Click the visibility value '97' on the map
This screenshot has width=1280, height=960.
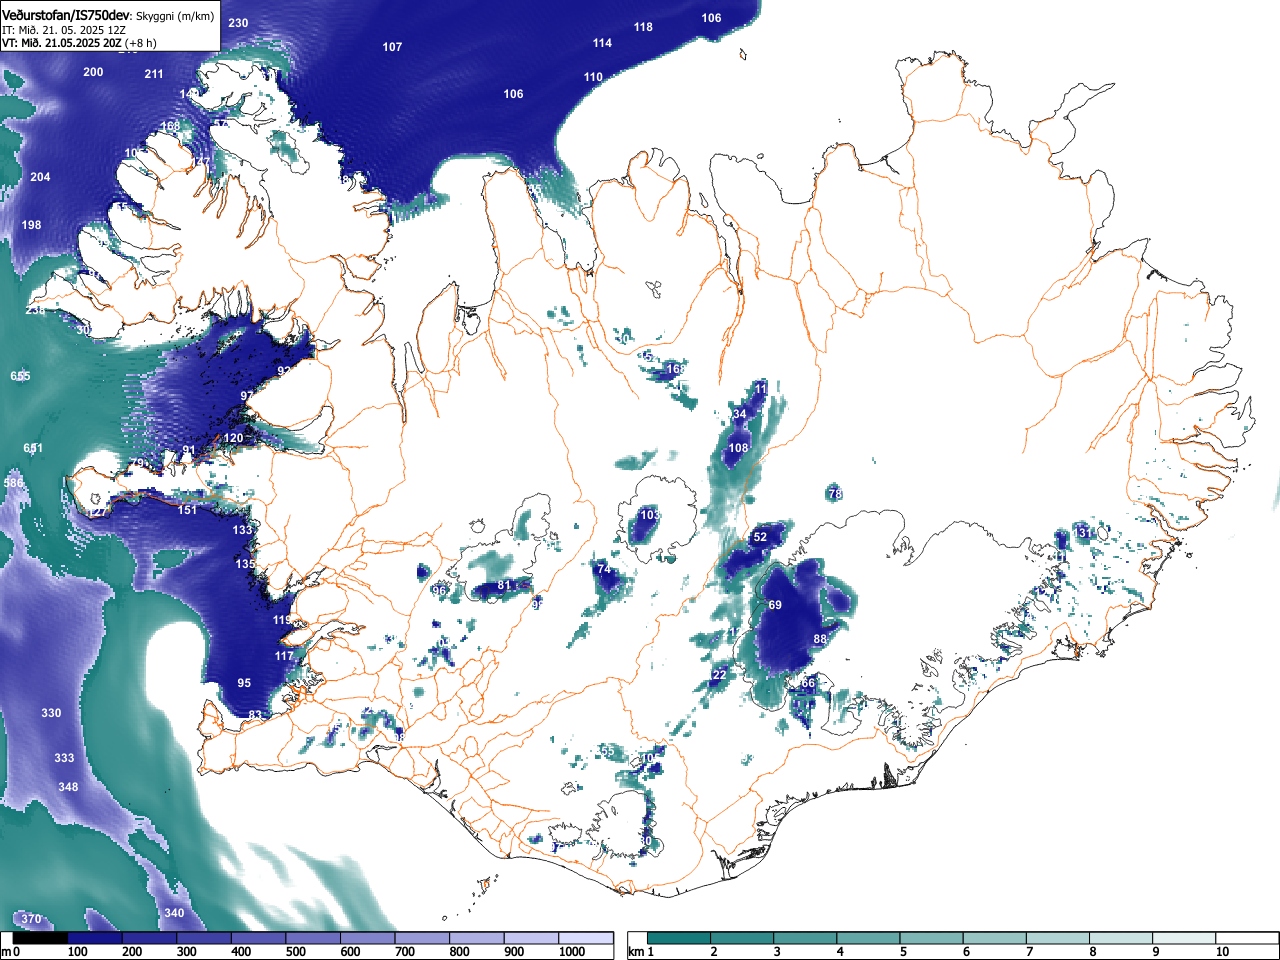[x=247, y=396]
